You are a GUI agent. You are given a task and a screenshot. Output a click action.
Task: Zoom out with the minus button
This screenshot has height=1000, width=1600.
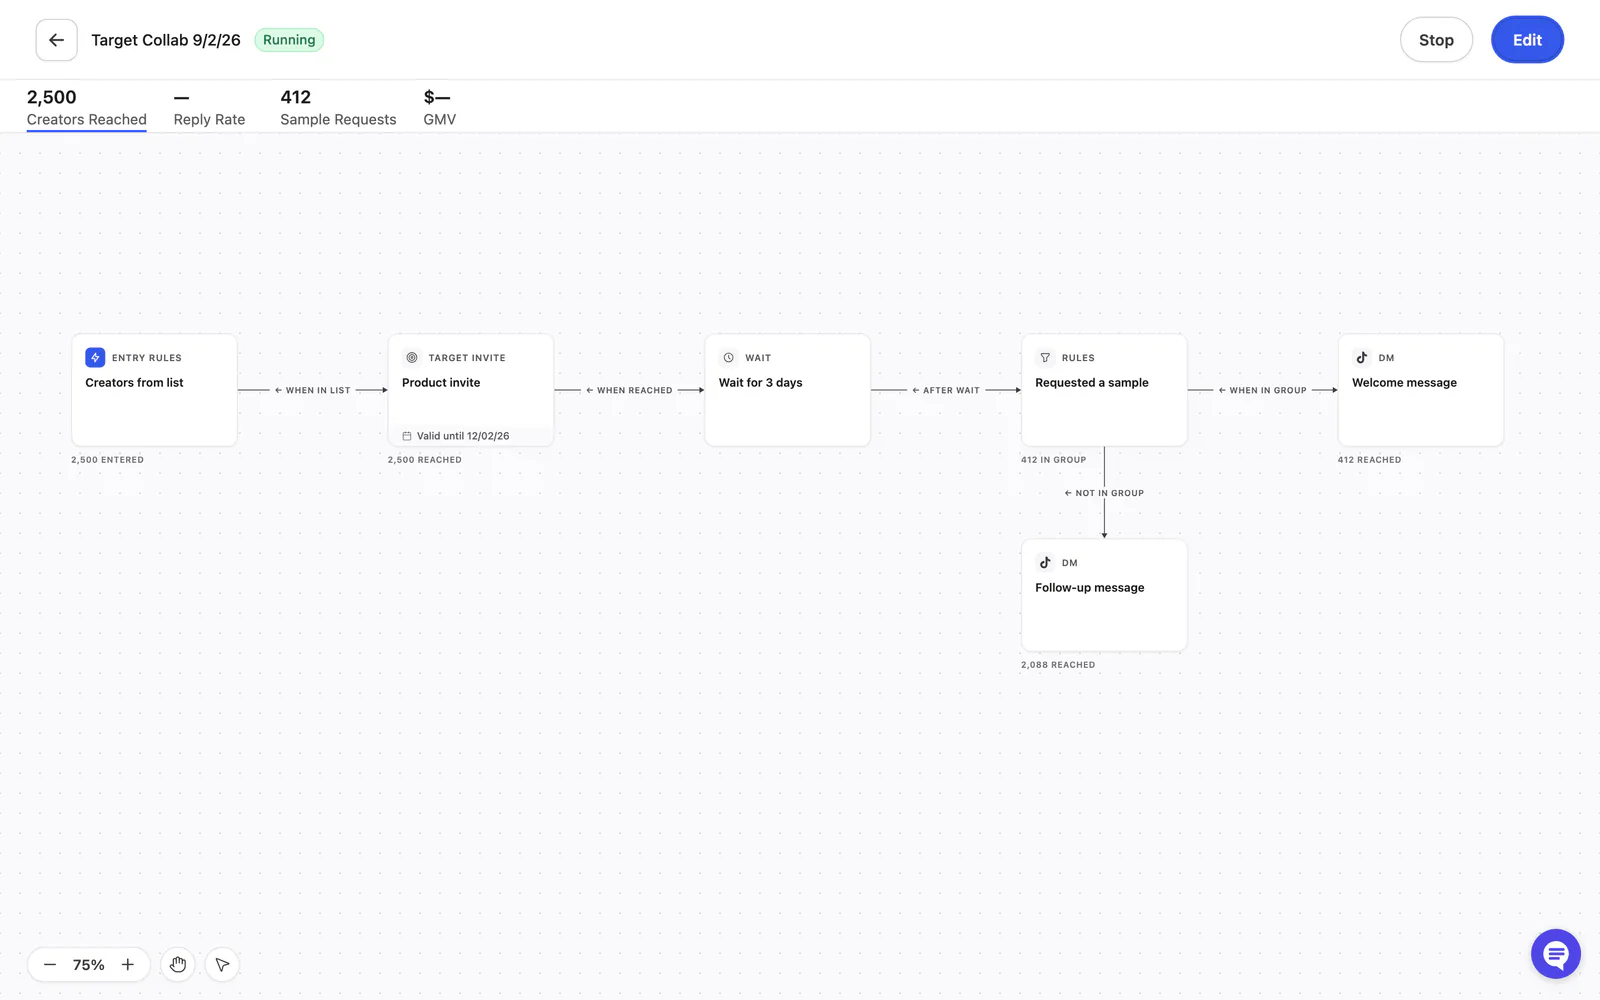(50, 965)
